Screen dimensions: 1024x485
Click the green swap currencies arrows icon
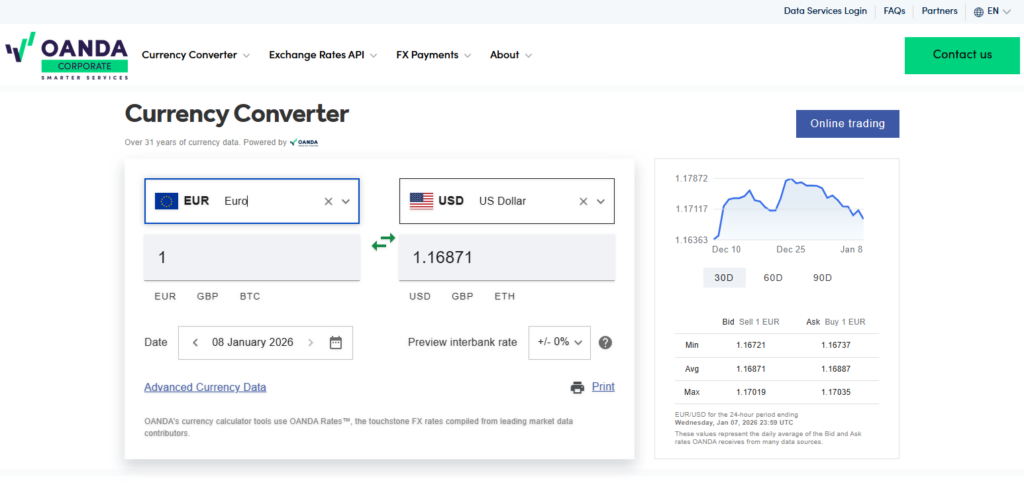click(383, 242)
